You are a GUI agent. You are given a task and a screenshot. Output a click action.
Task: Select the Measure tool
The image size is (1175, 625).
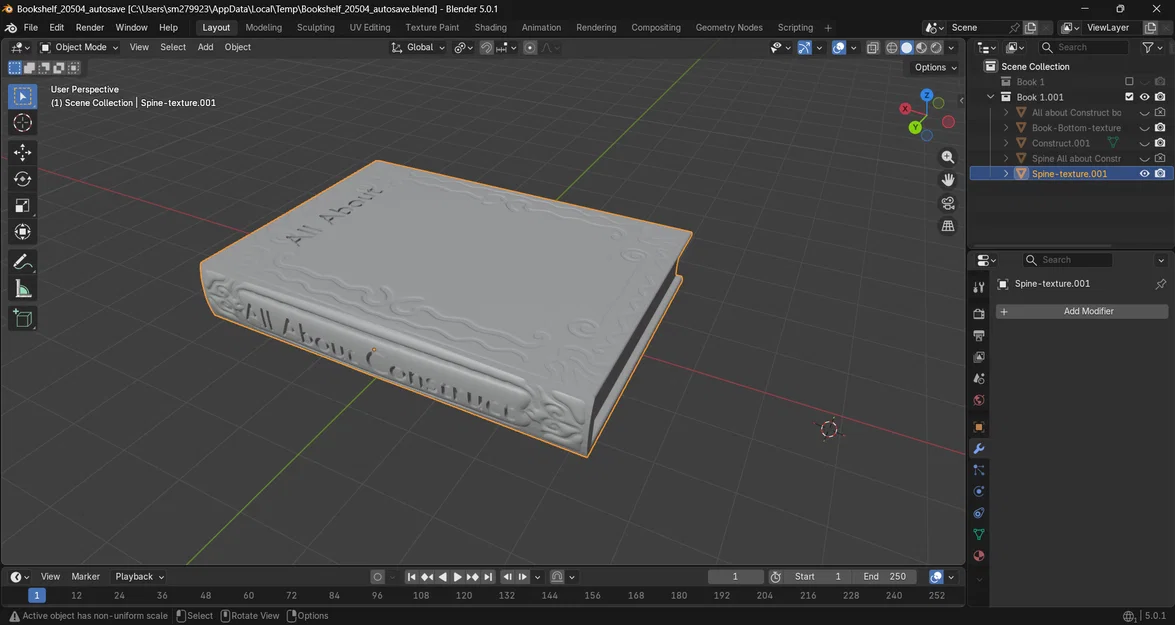tap(22, 288)
